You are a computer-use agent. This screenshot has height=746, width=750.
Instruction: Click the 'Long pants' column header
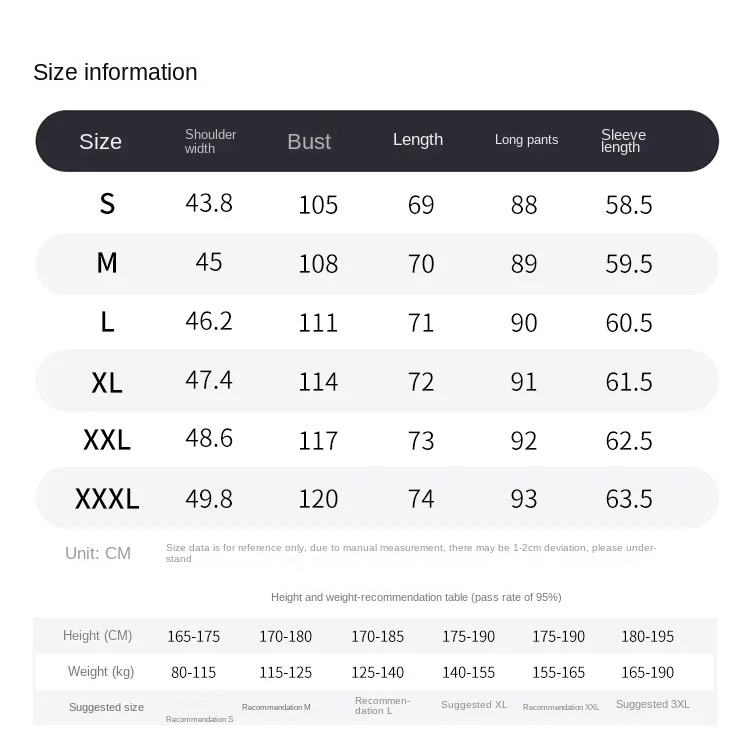pos(526,140)
